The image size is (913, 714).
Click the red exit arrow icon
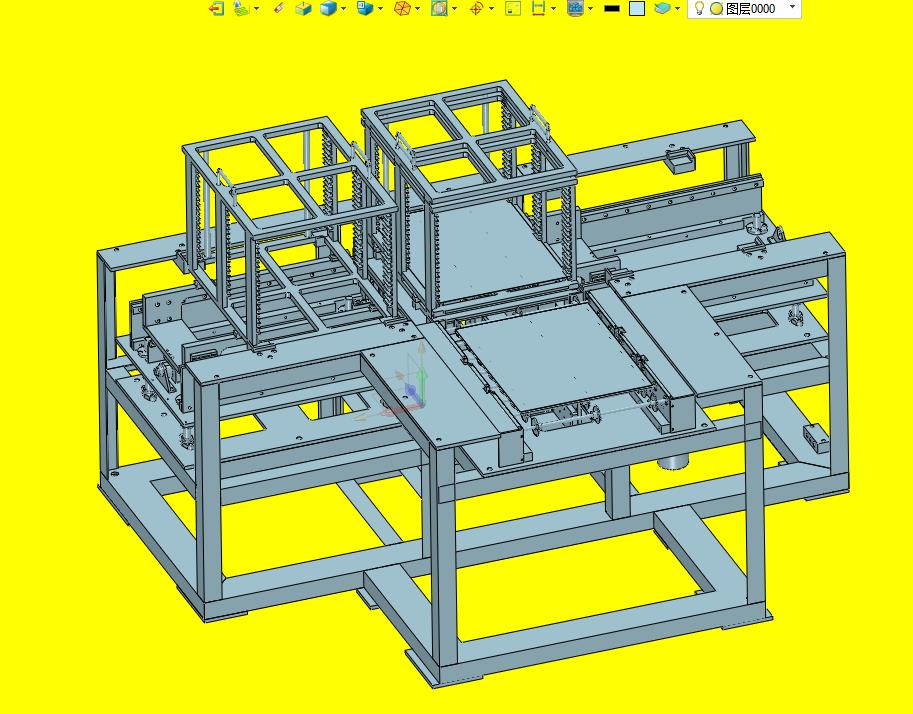[x=217, y=8]
